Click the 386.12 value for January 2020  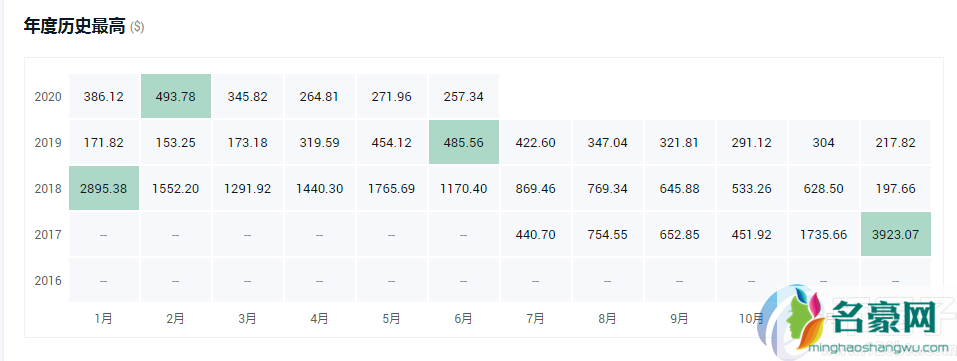coord(104,97)
